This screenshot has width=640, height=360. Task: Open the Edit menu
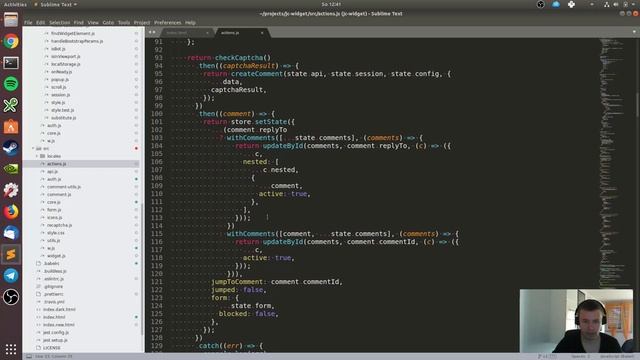[x=40, y=22]
